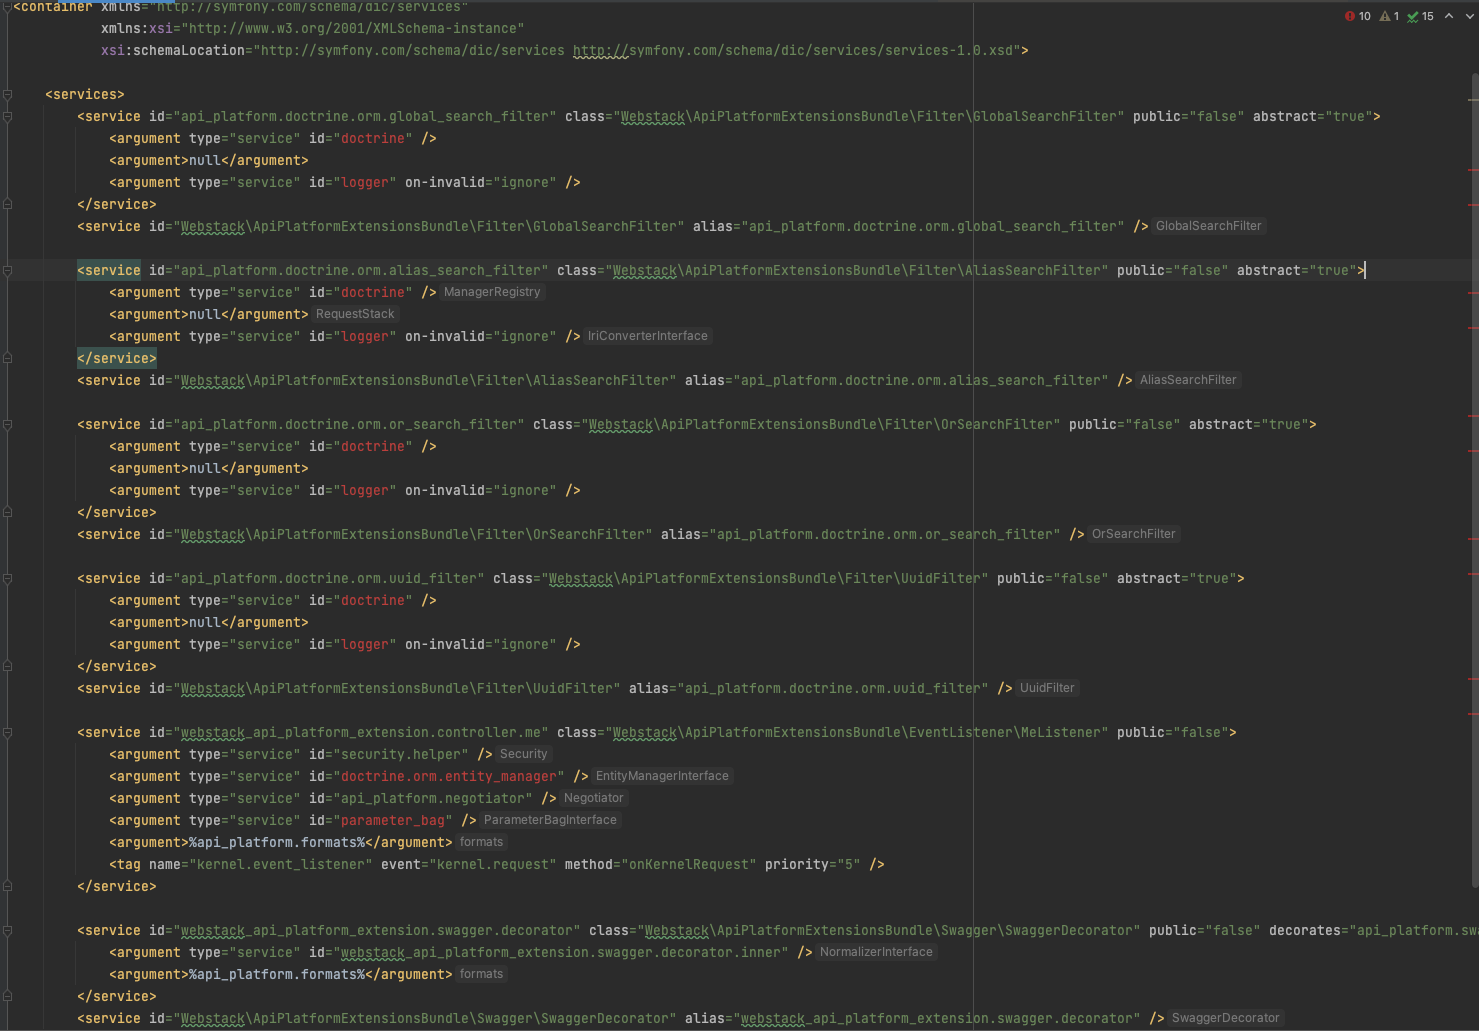Fold the or_search_filter service block

pos(7,425)
